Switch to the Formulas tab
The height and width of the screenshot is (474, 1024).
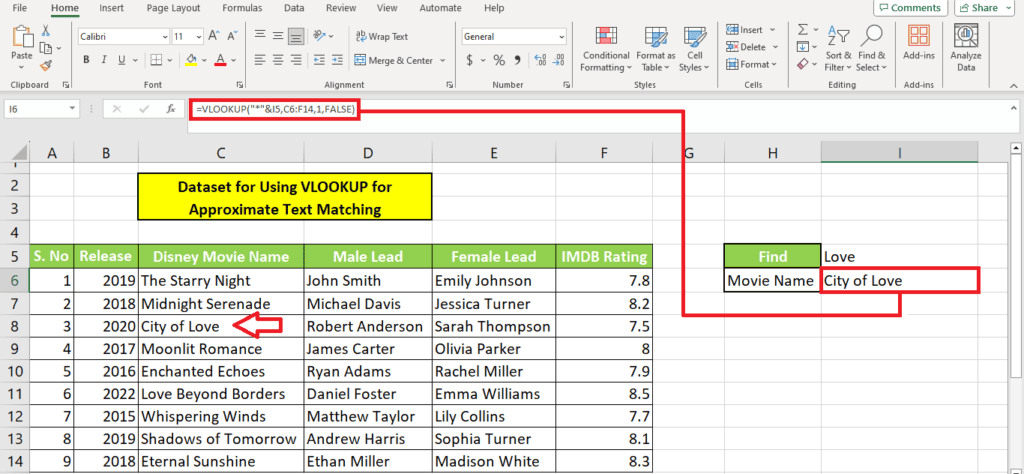point(242,8)
